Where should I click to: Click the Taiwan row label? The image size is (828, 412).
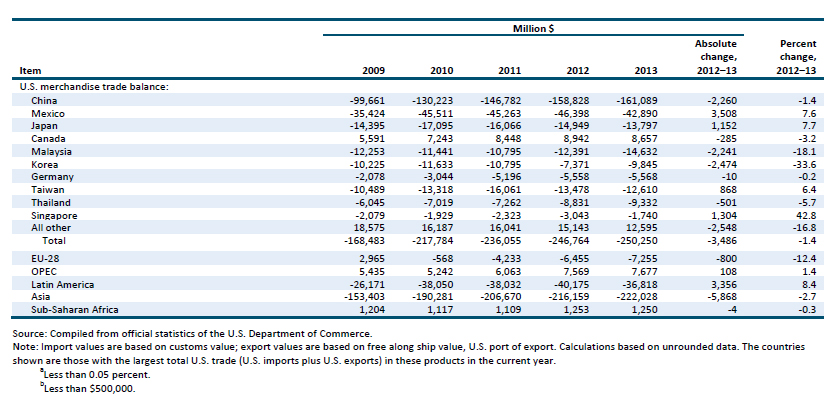click(x=48, y=190)
